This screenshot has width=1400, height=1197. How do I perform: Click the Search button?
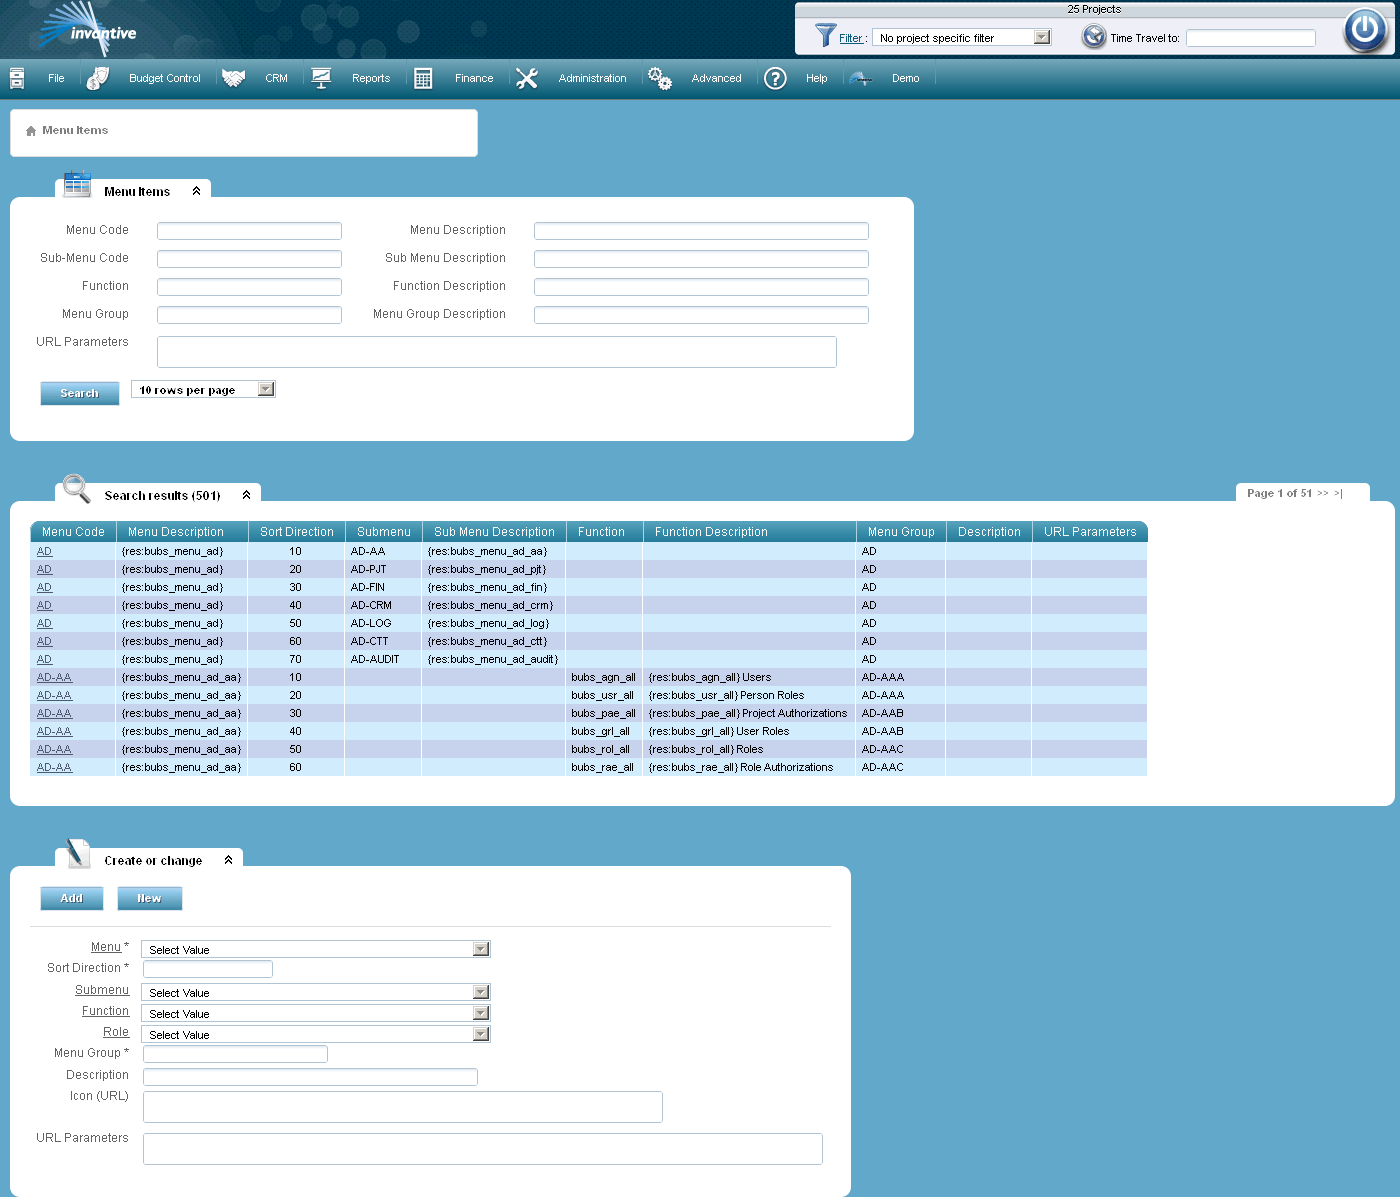tap(80, 393)
